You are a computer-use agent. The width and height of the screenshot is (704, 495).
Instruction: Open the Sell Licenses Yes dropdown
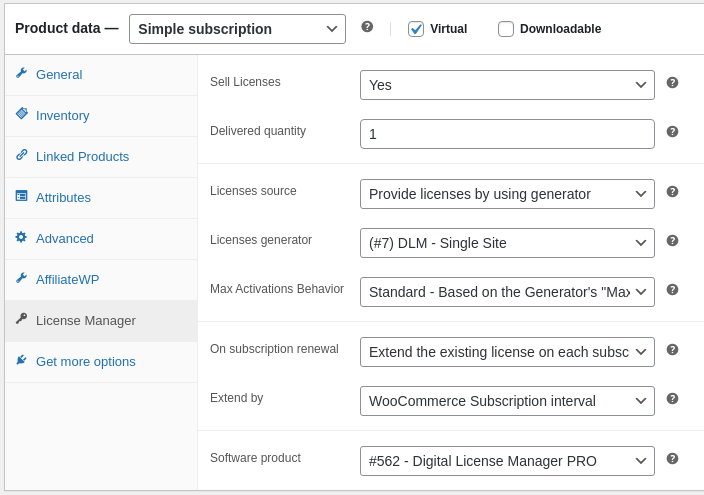[x=507, y=85]
